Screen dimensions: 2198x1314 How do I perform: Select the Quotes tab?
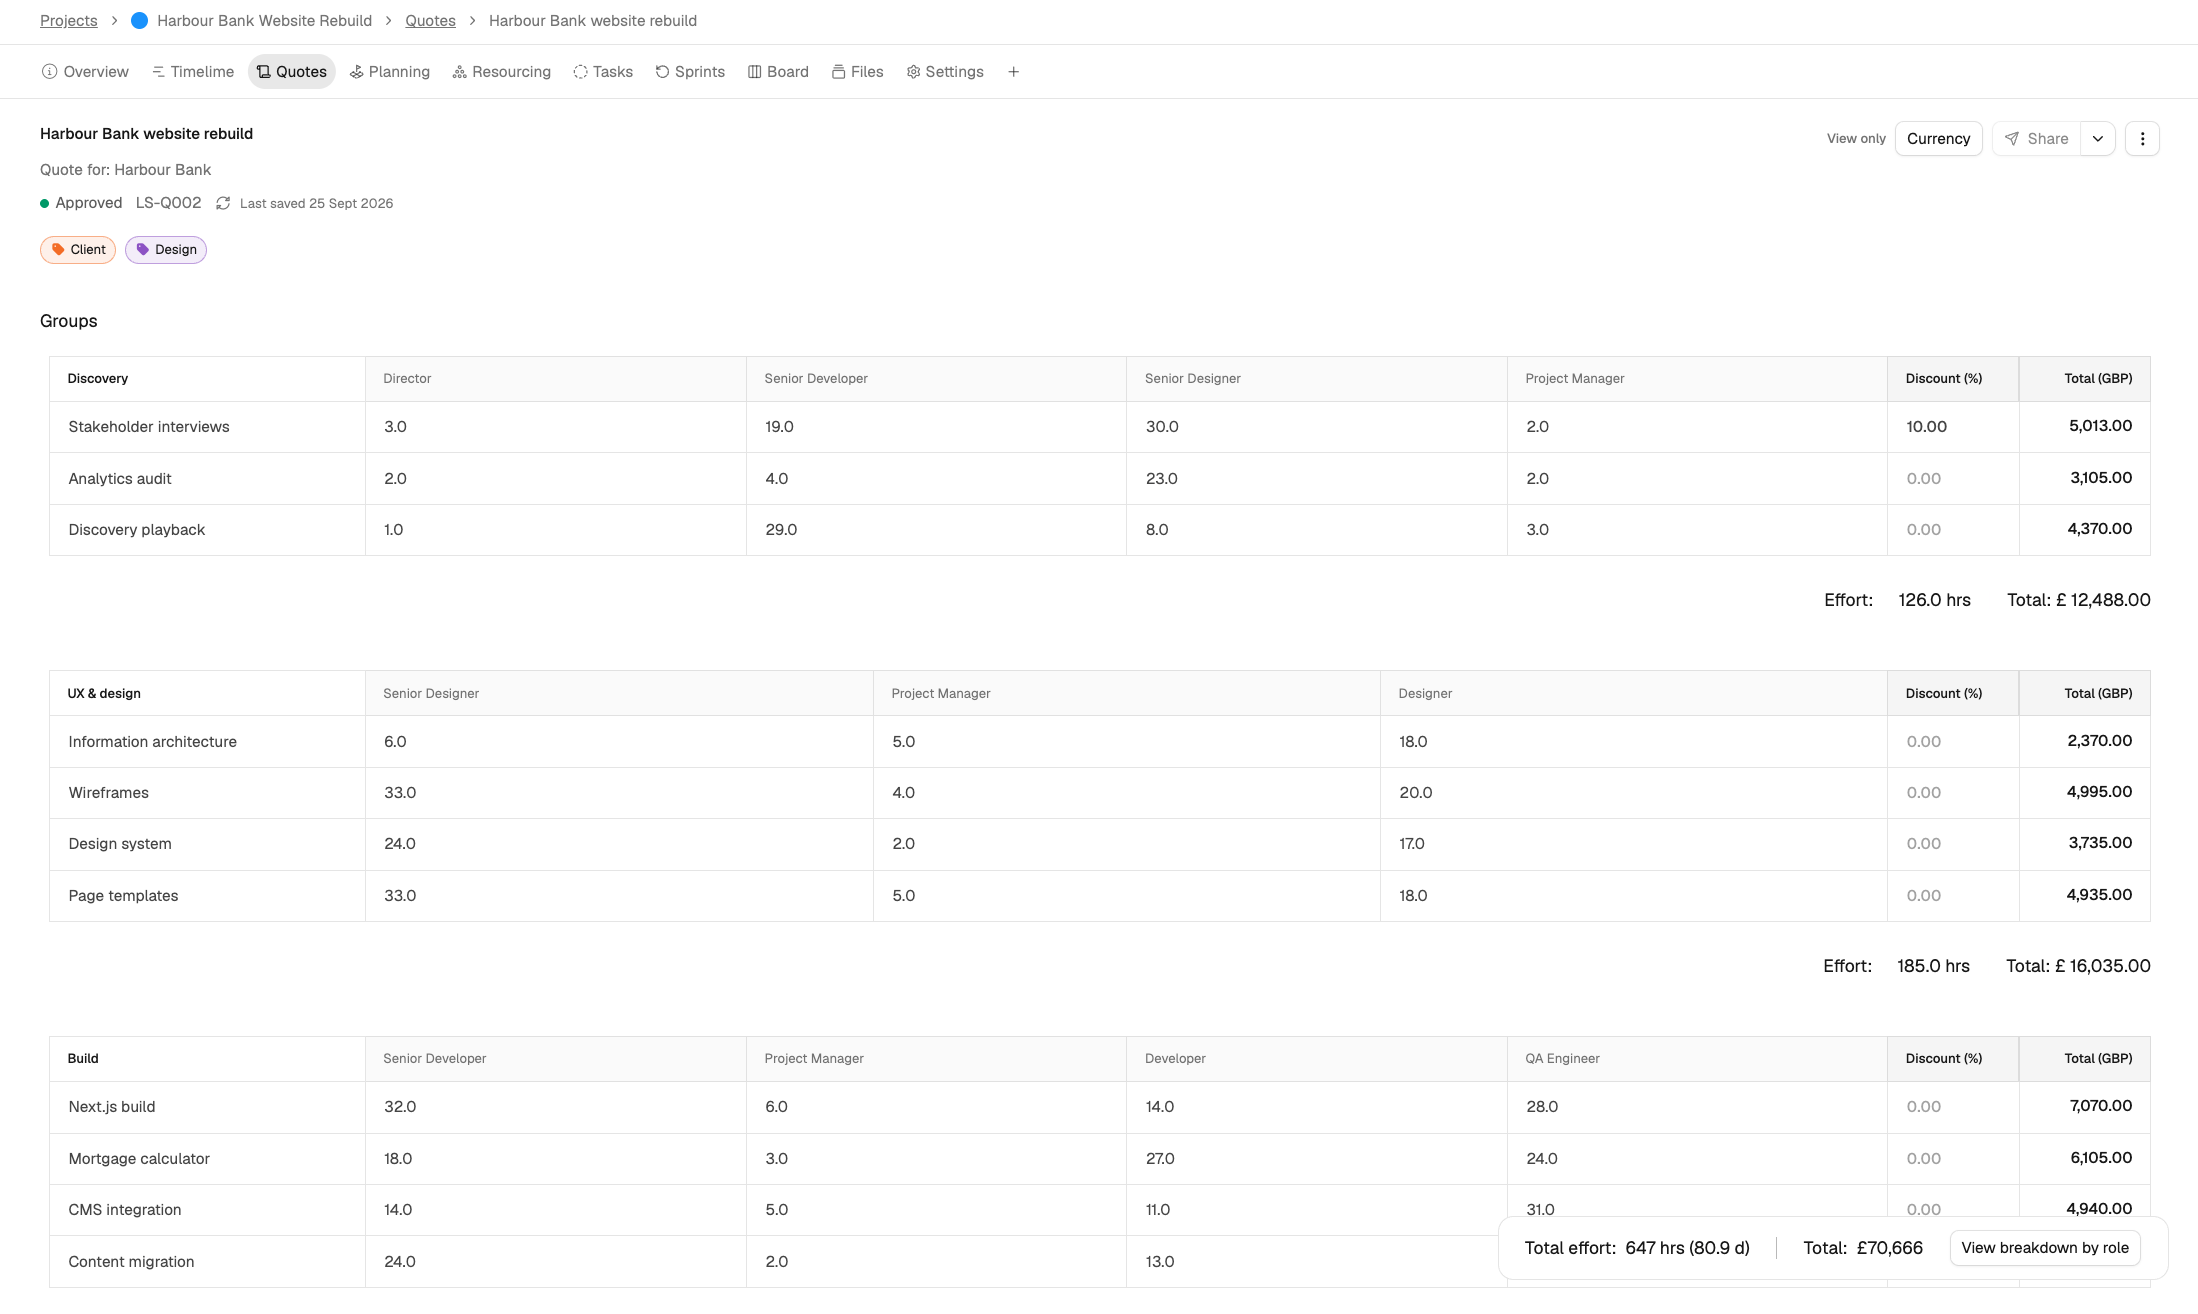pos(291,72)
